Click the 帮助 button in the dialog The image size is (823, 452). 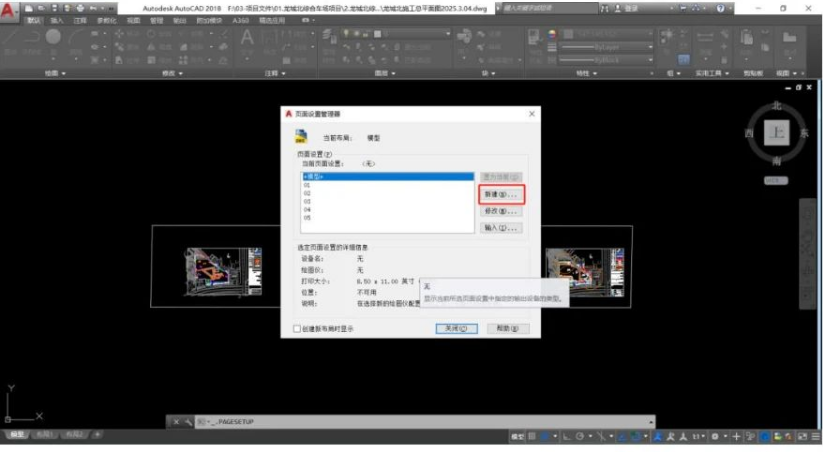pyautogui.click(x=508, y=329)
